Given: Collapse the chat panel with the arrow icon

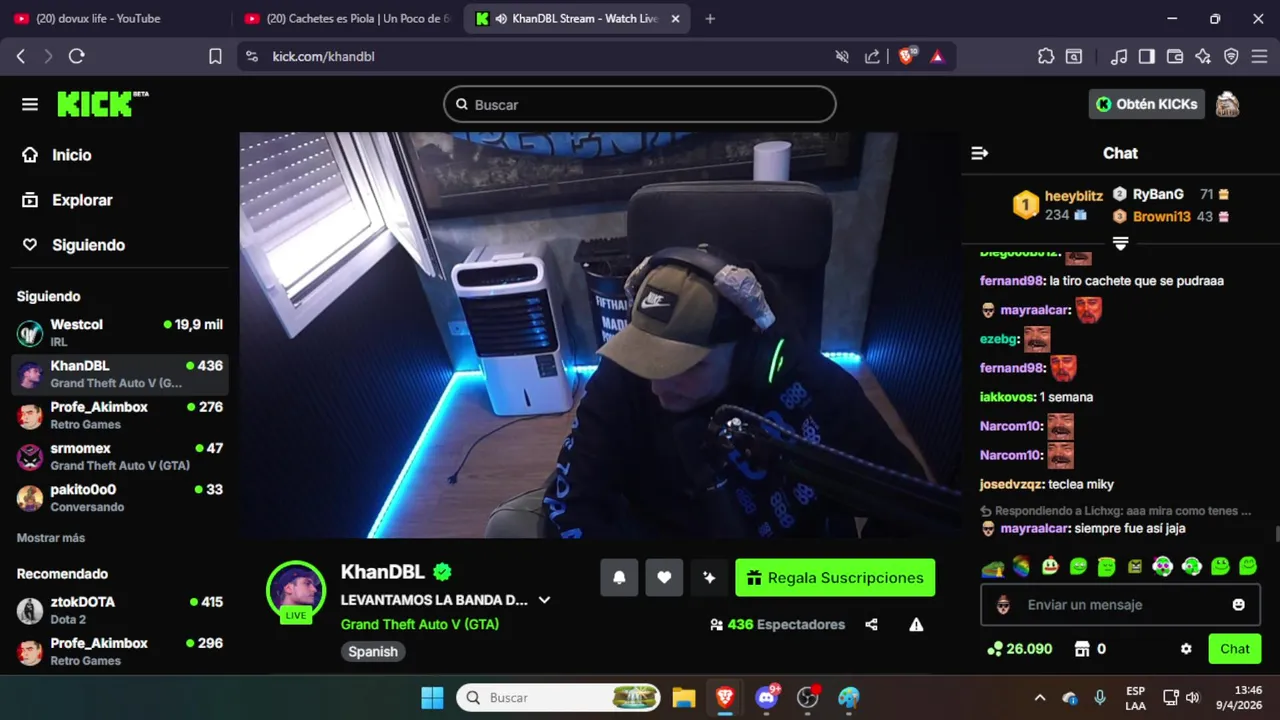Looking at the screenshot, I should 980,153.
